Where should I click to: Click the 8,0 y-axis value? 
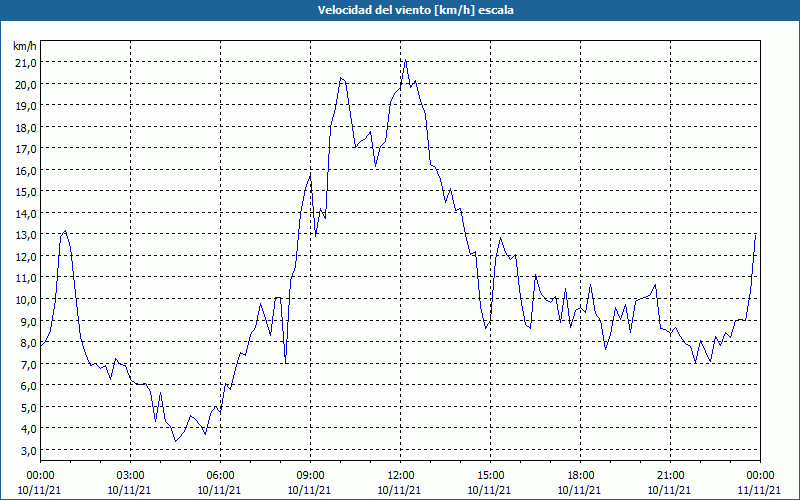(x=28, y=343)
